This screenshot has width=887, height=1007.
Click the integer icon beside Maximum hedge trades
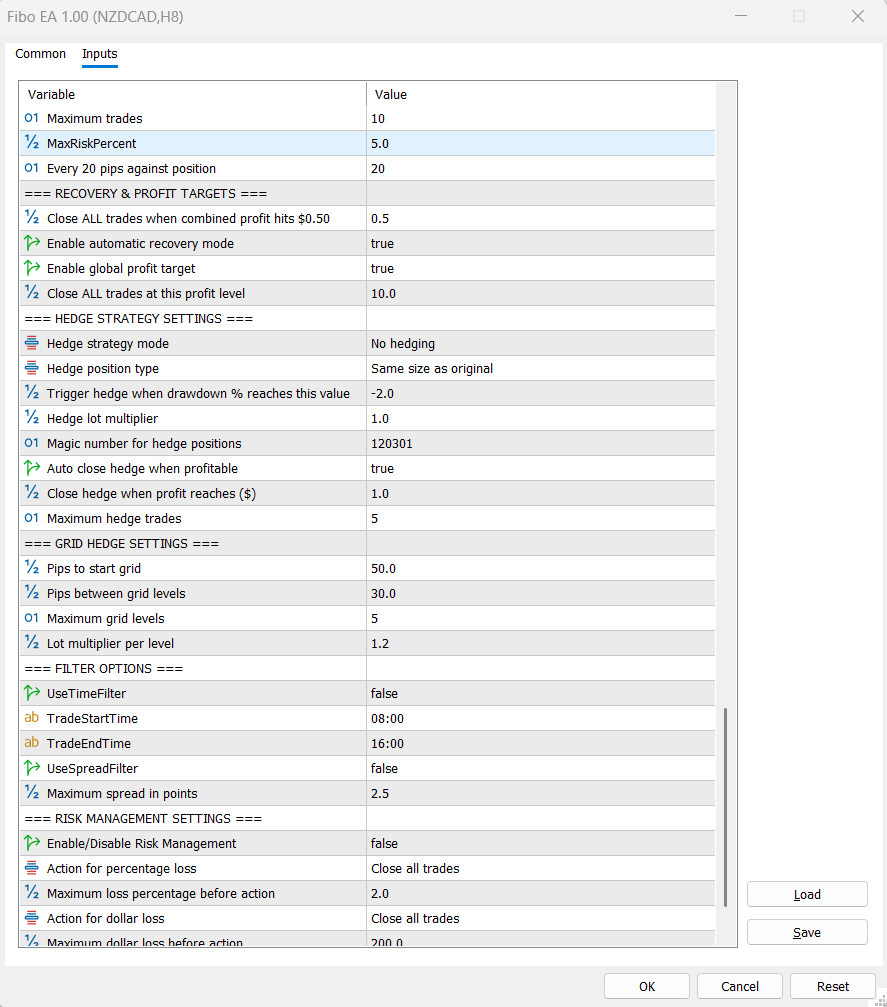31,518
